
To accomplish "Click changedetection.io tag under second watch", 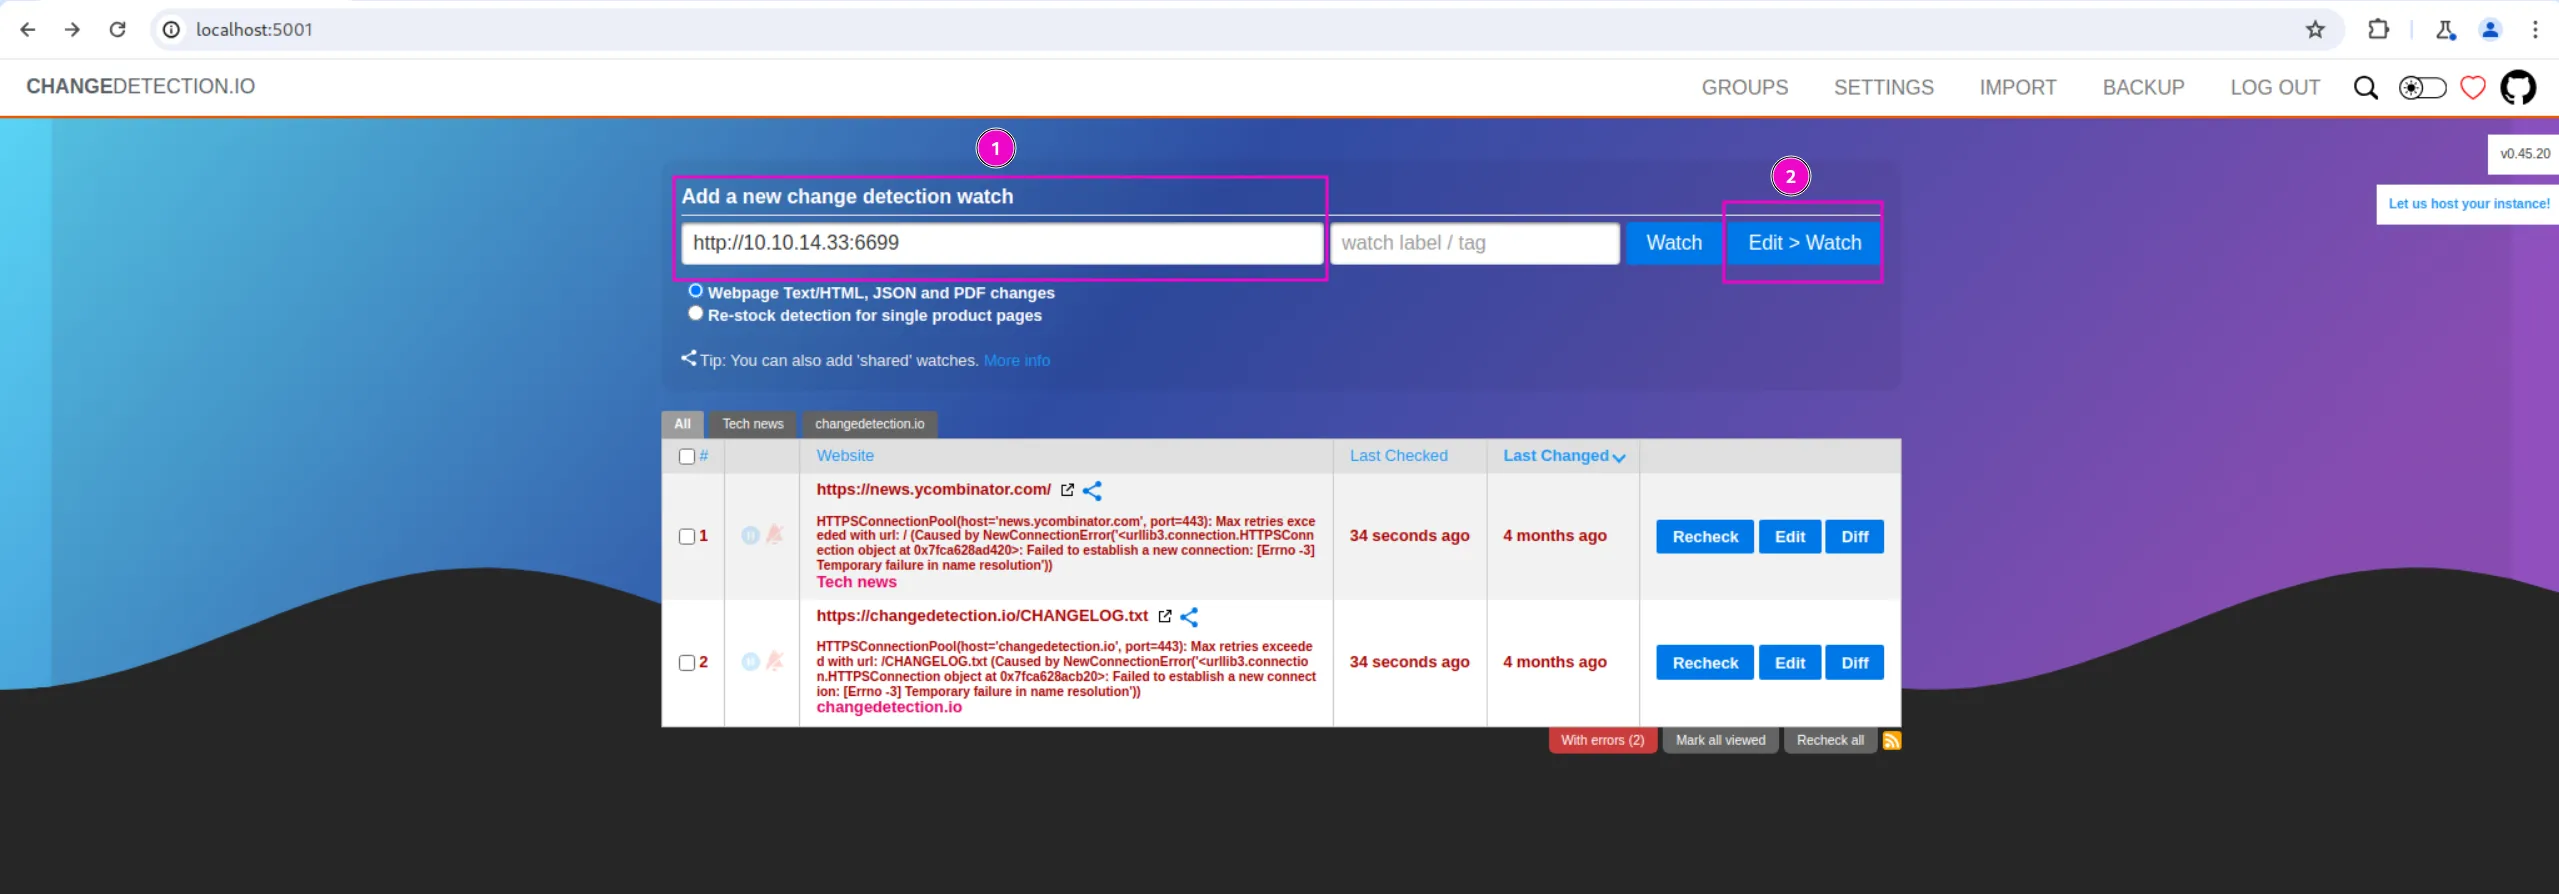I will coord(889,707).
